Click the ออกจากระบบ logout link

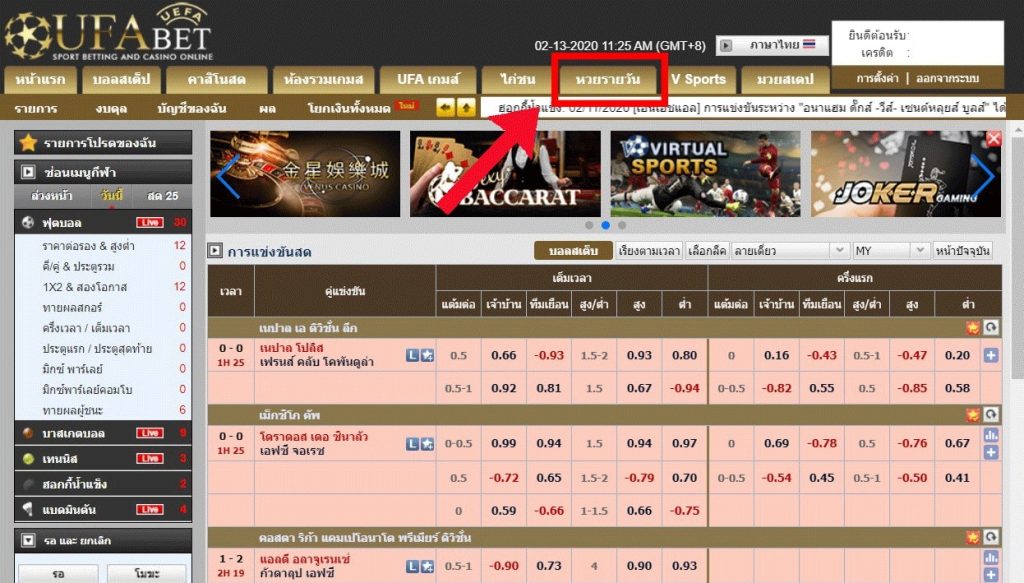coord(947,78)
